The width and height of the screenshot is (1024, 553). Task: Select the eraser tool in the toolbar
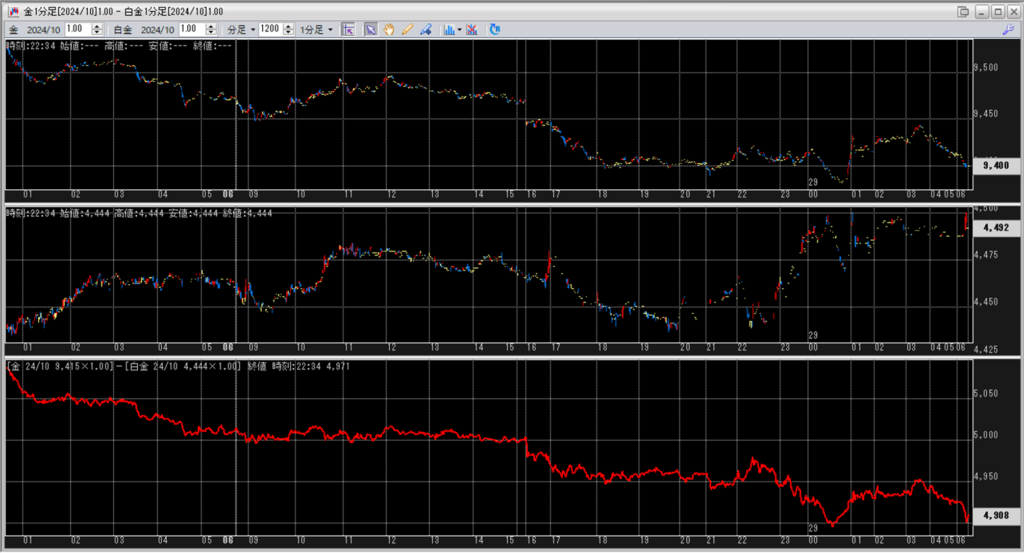tap(426, 29)
